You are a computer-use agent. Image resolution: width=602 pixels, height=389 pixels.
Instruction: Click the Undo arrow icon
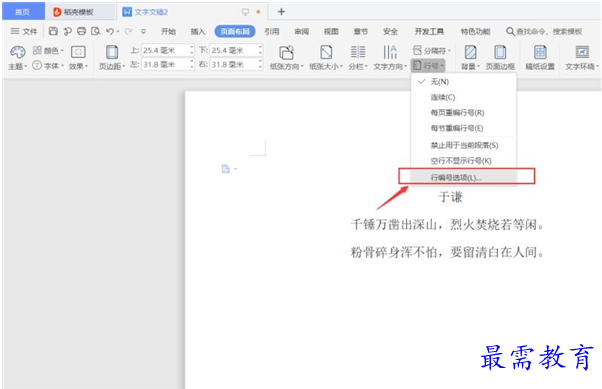pyautogui.click(x=110, y=31)
